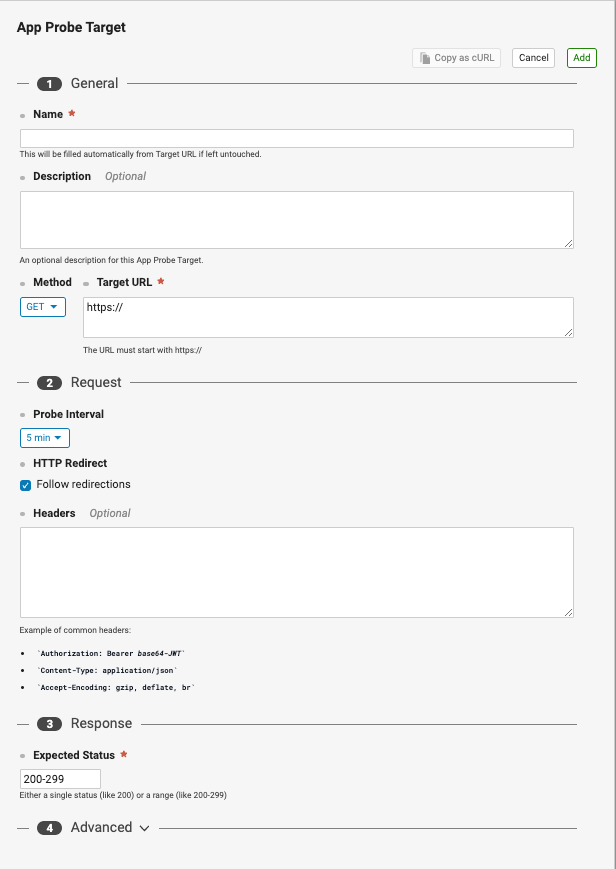Click the Target URL resize grip
This screenshot has height=869, width=616.
point(568,332)
